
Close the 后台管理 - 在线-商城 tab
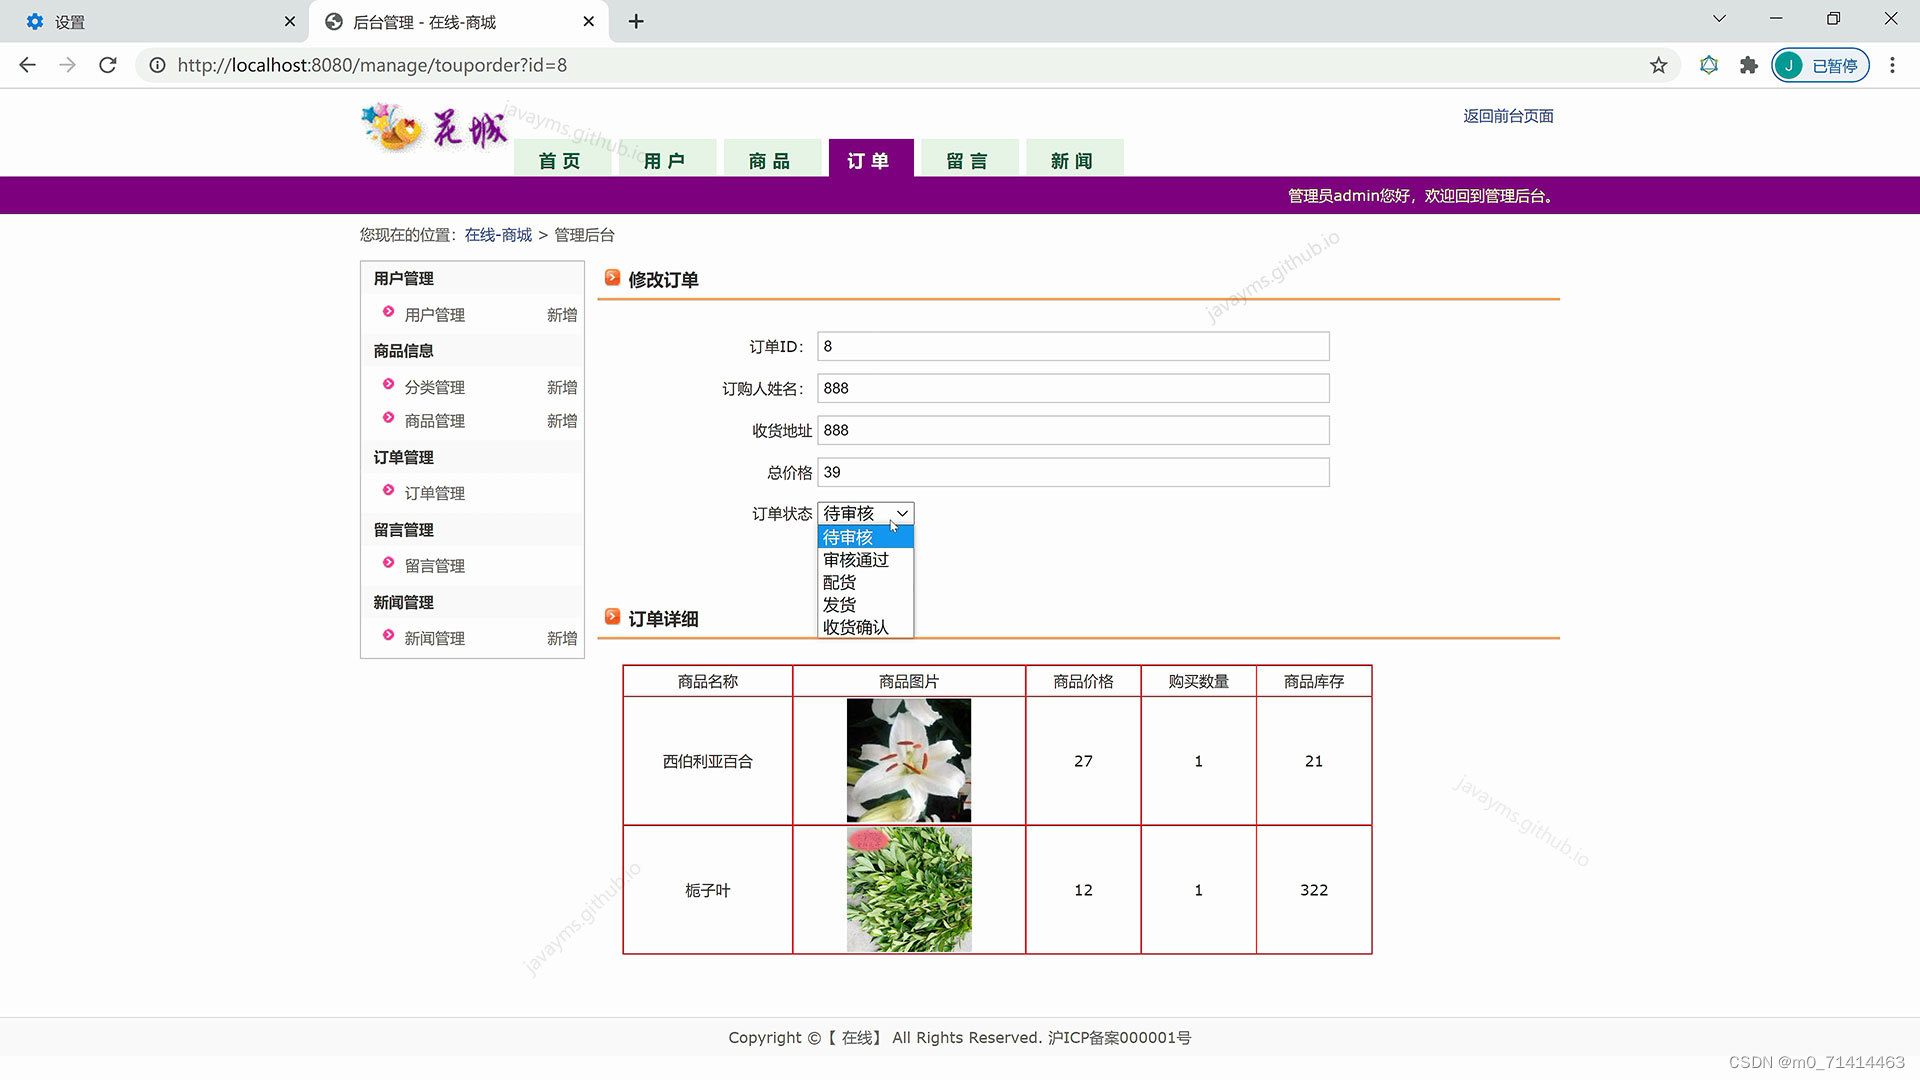point(588,21)
